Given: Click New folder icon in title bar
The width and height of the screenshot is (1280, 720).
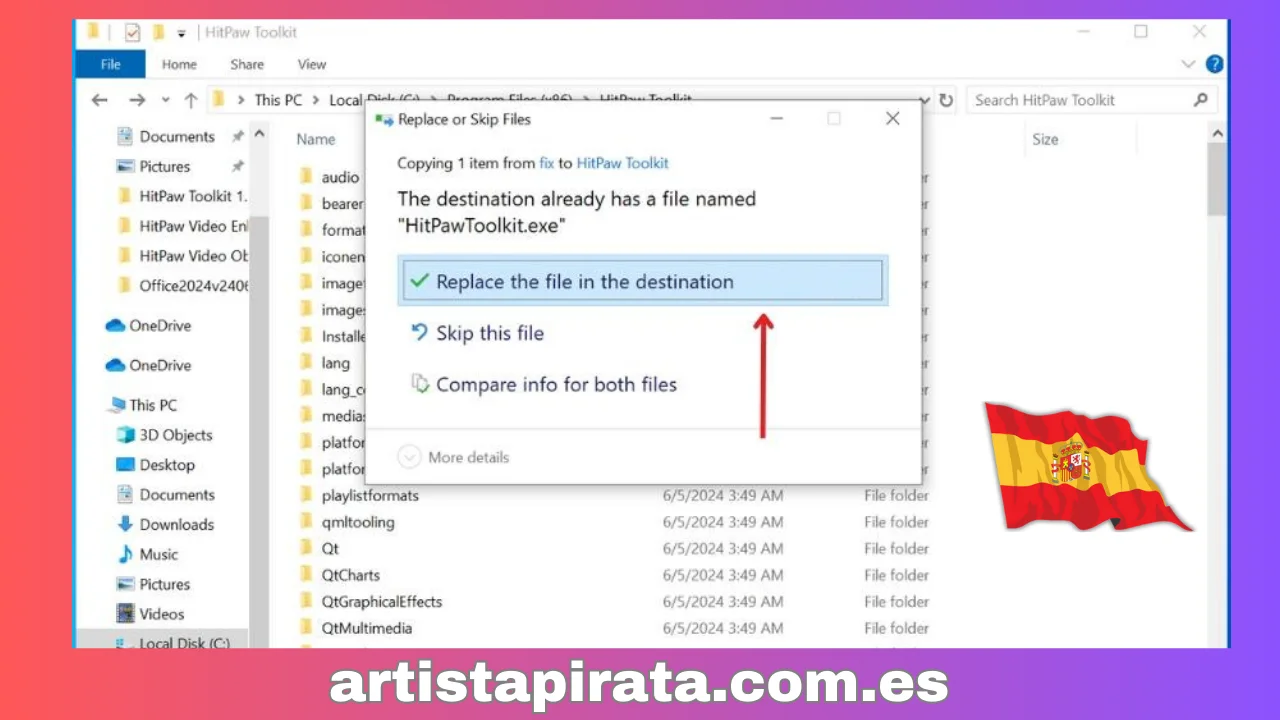Looking at the screenshot, I should coord(158,32).
